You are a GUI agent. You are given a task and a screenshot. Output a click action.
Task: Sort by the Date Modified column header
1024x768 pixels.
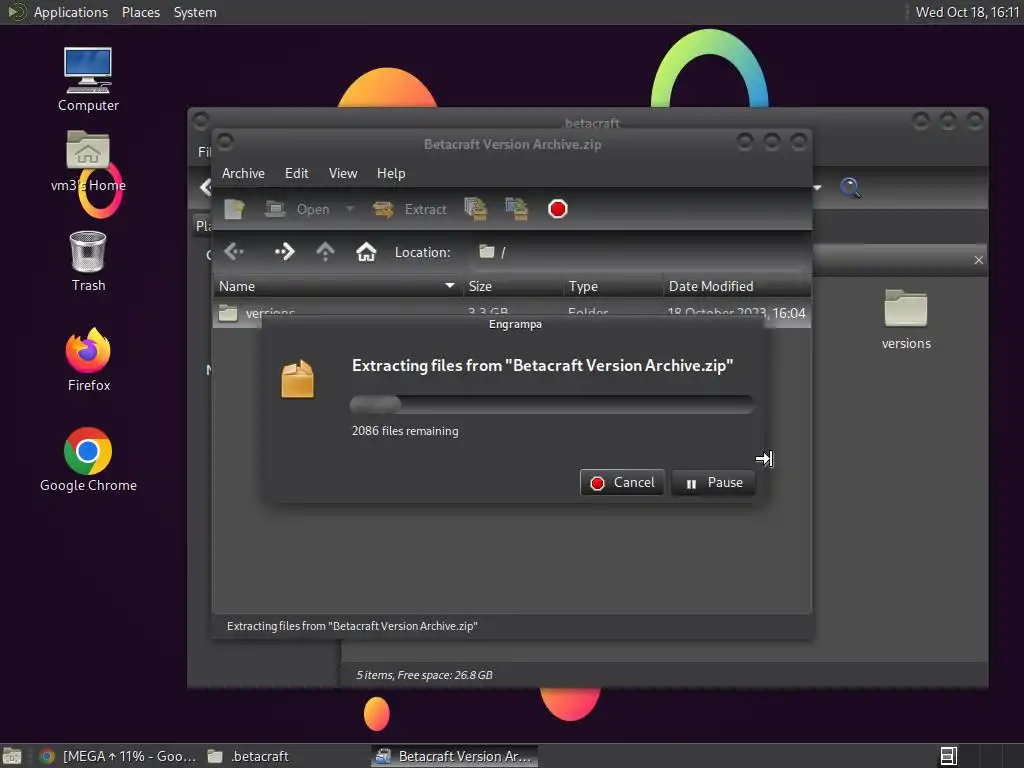pos(737,286)
